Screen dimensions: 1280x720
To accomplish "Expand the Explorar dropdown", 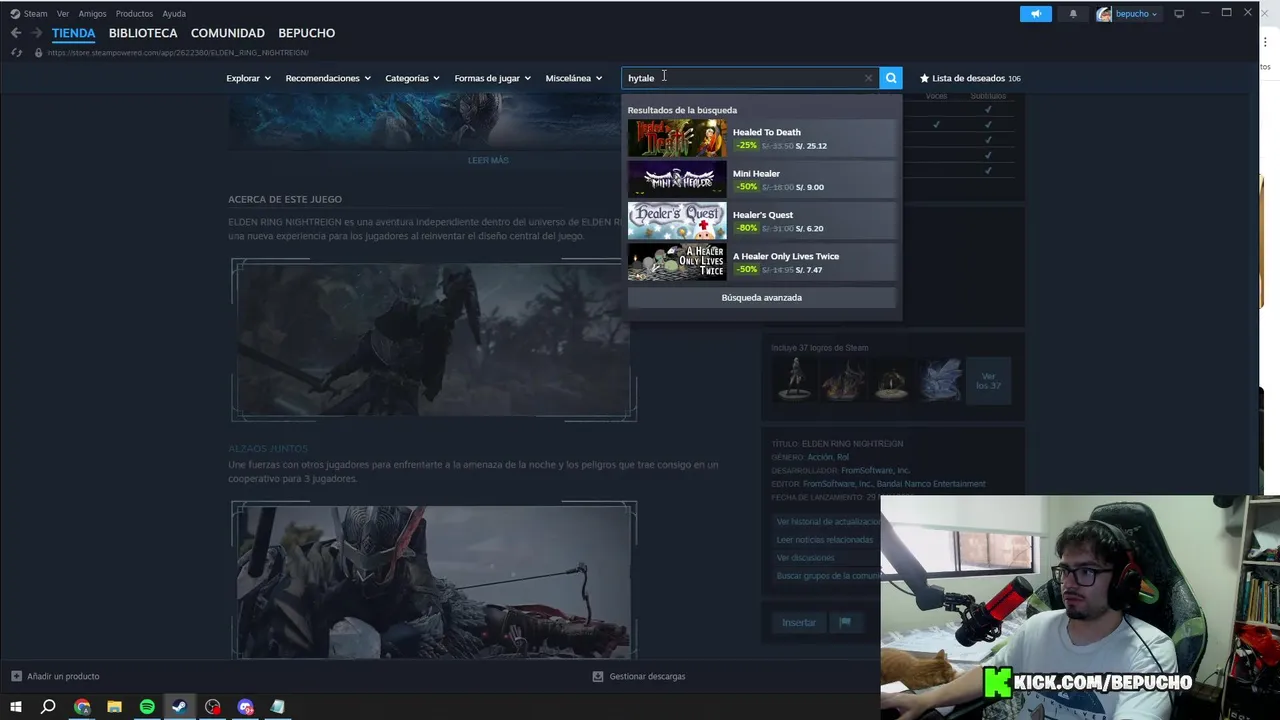I will 248,78.
